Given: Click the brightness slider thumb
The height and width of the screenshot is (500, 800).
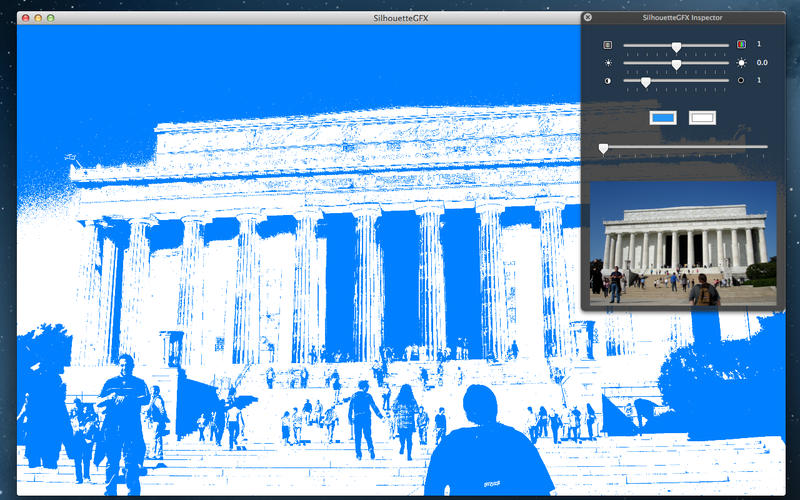Looking at the screenshot, I should pyautogui.click(x=676, y=64).
